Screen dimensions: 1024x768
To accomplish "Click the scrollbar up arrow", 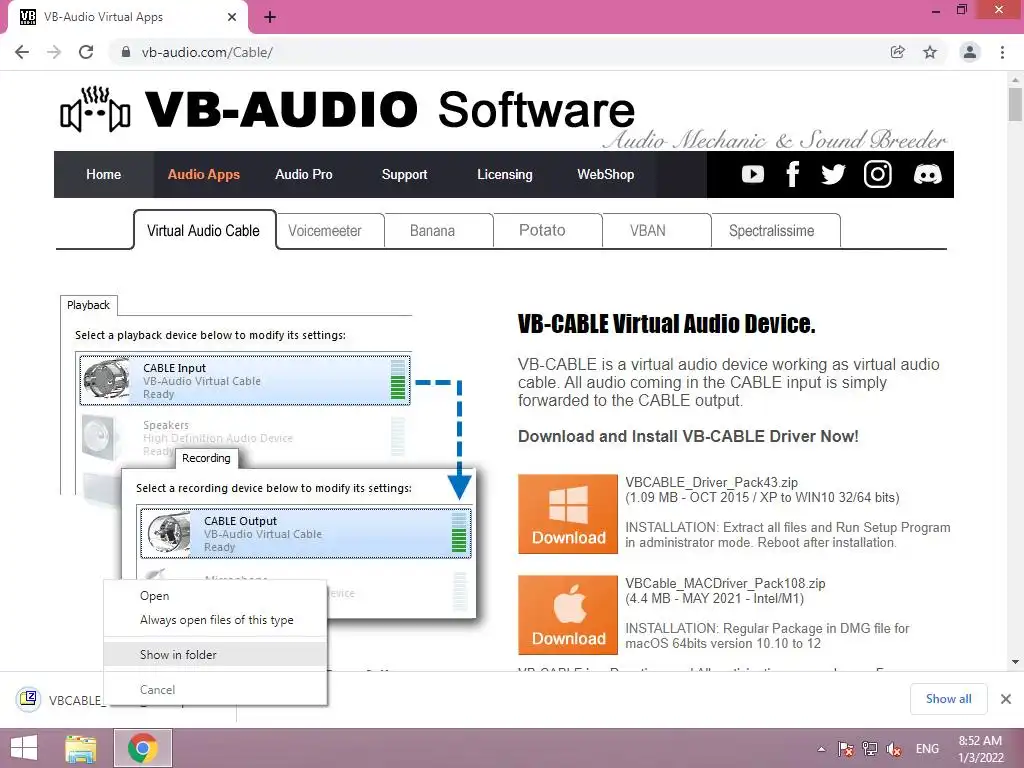I will 1015,78.
